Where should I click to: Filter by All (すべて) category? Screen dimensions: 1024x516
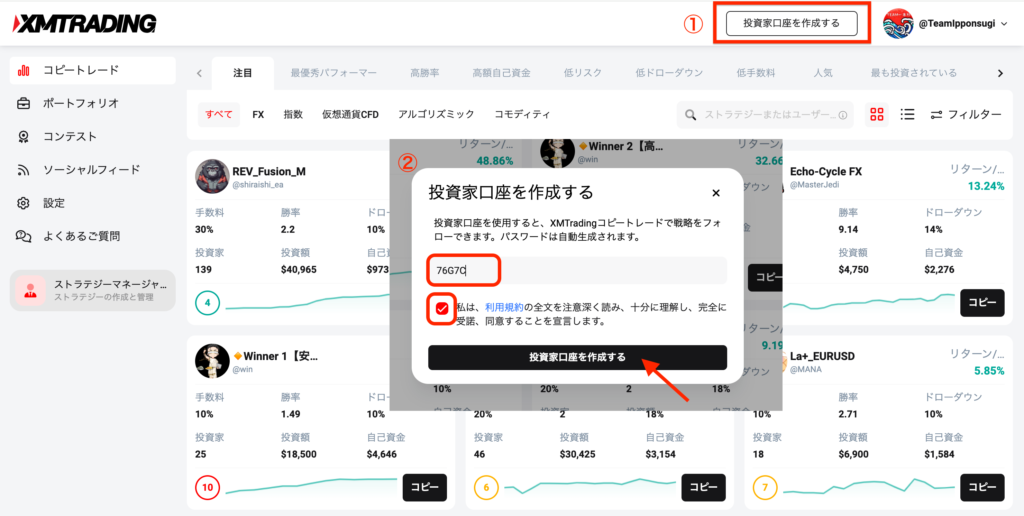pos(219,114)
